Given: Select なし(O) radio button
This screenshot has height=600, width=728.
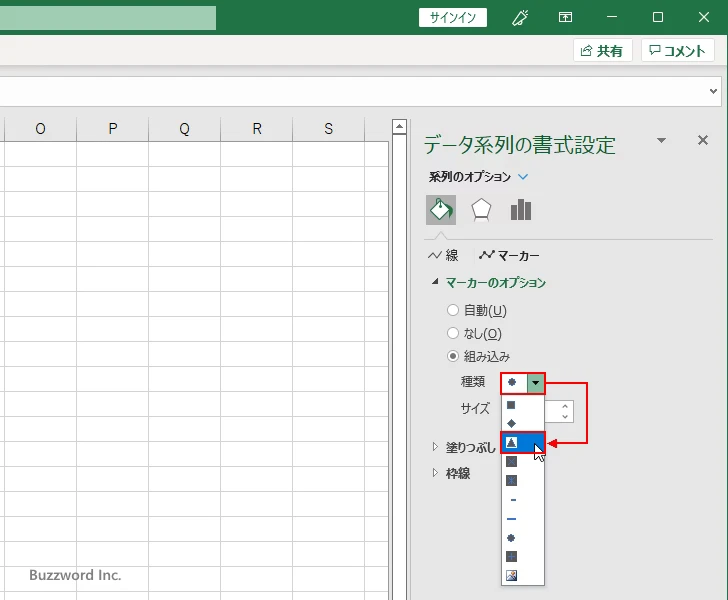Looking at the screenshot, I should 453,333.
